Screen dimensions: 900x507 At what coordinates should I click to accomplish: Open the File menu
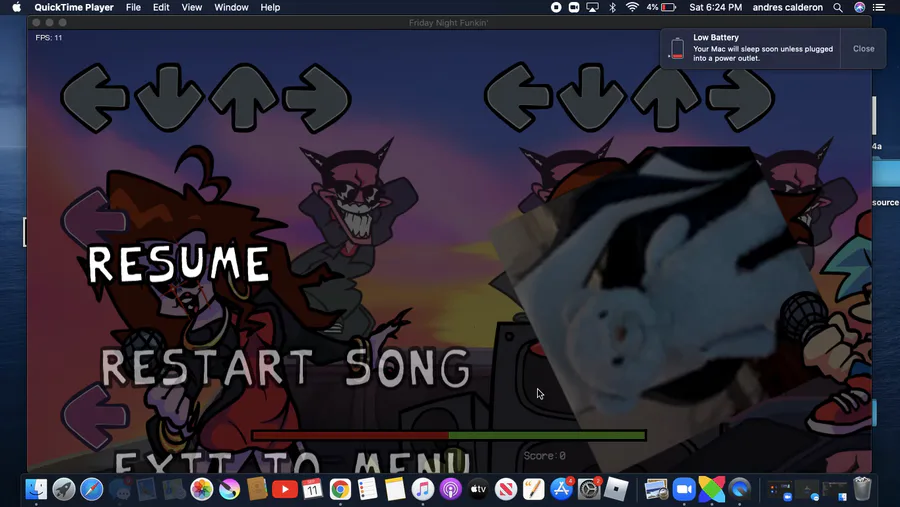pos(133,7)
